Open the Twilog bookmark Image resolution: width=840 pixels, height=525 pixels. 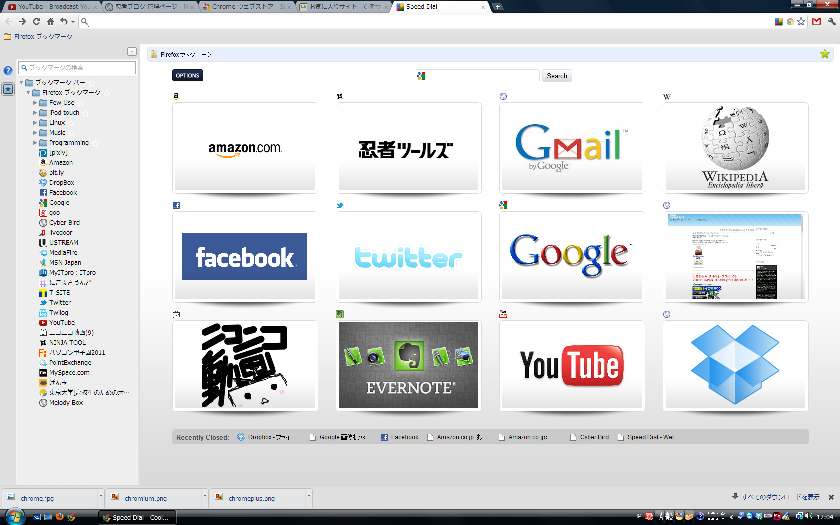coord(54,312)
